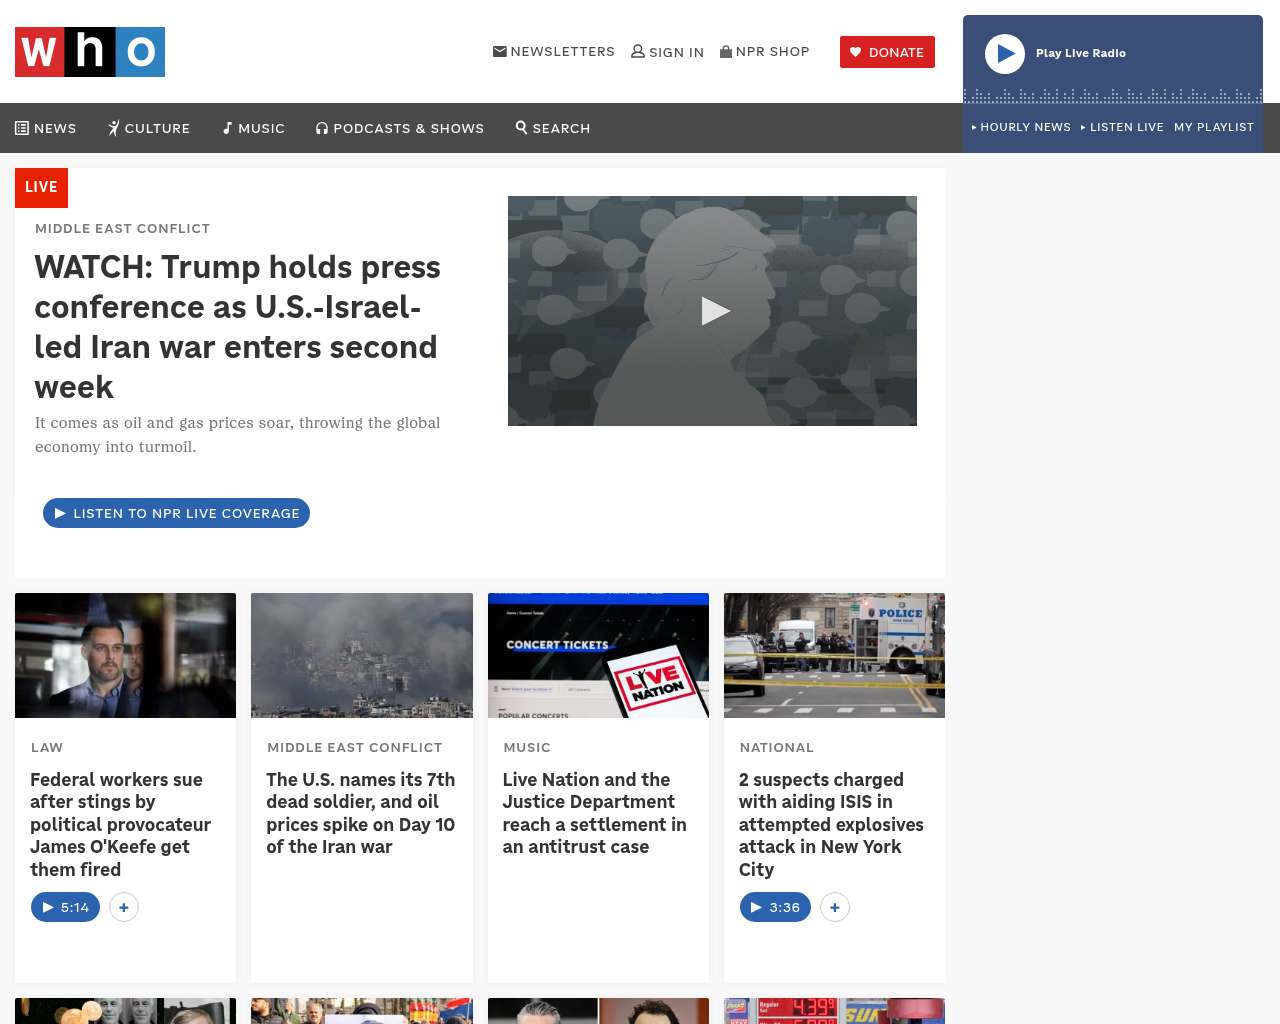This screenshot has height=1024, width=1280.
Task: Open the Live Nation settlement headline
Action: pos(595,813)
